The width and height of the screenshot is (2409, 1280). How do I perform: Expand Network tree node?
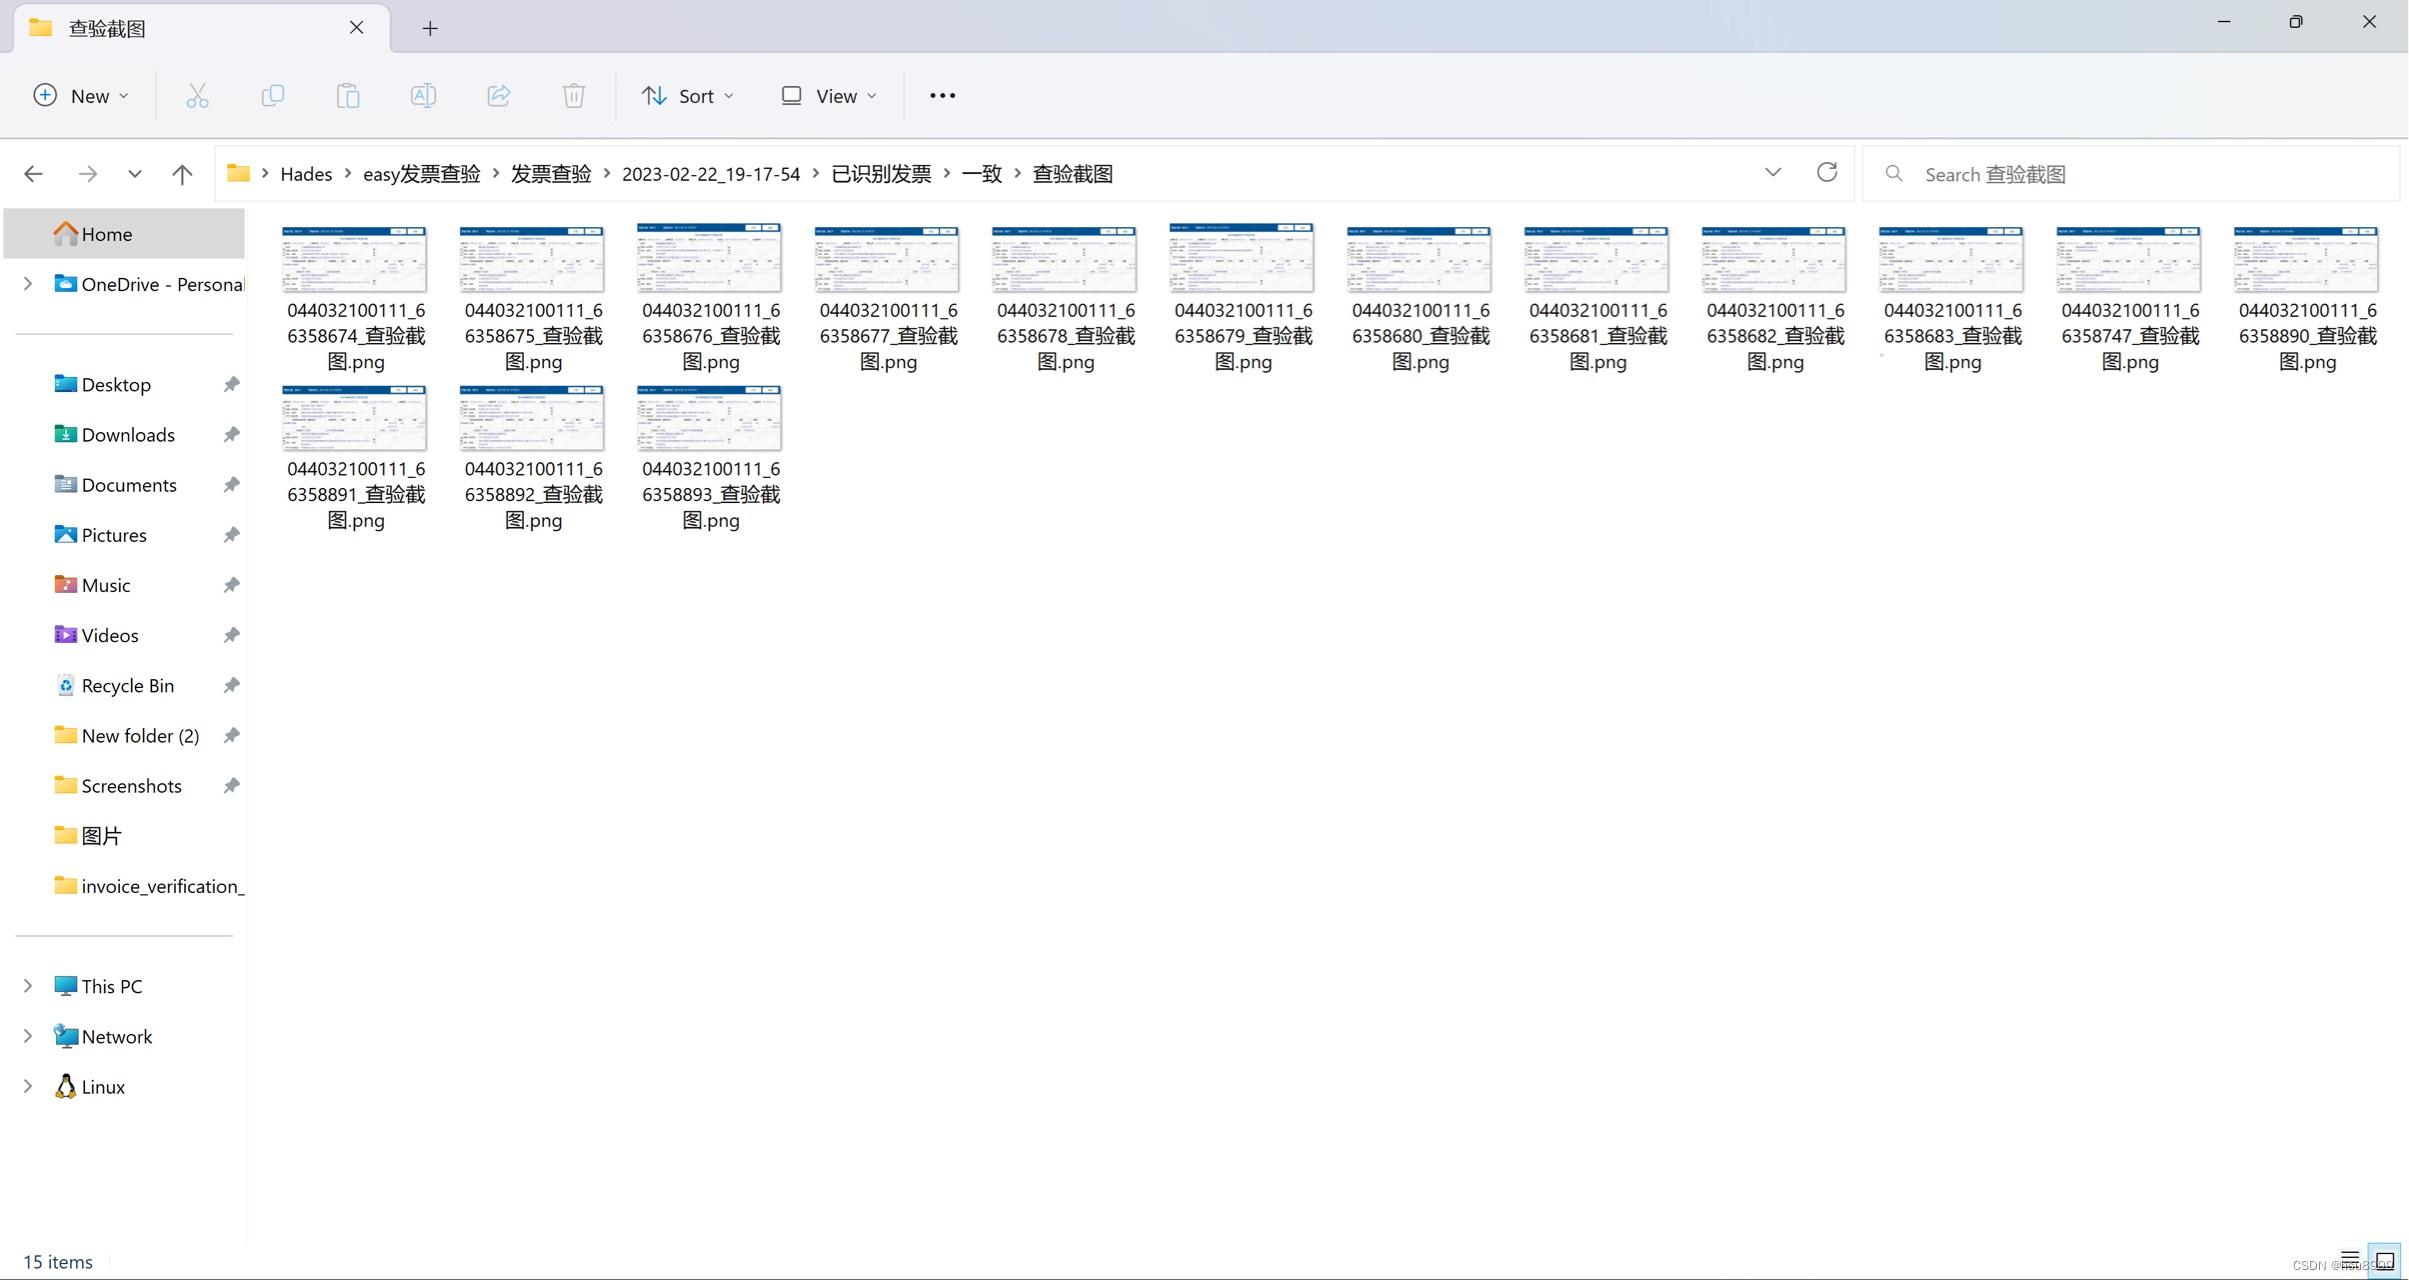tap(28, 1036)
